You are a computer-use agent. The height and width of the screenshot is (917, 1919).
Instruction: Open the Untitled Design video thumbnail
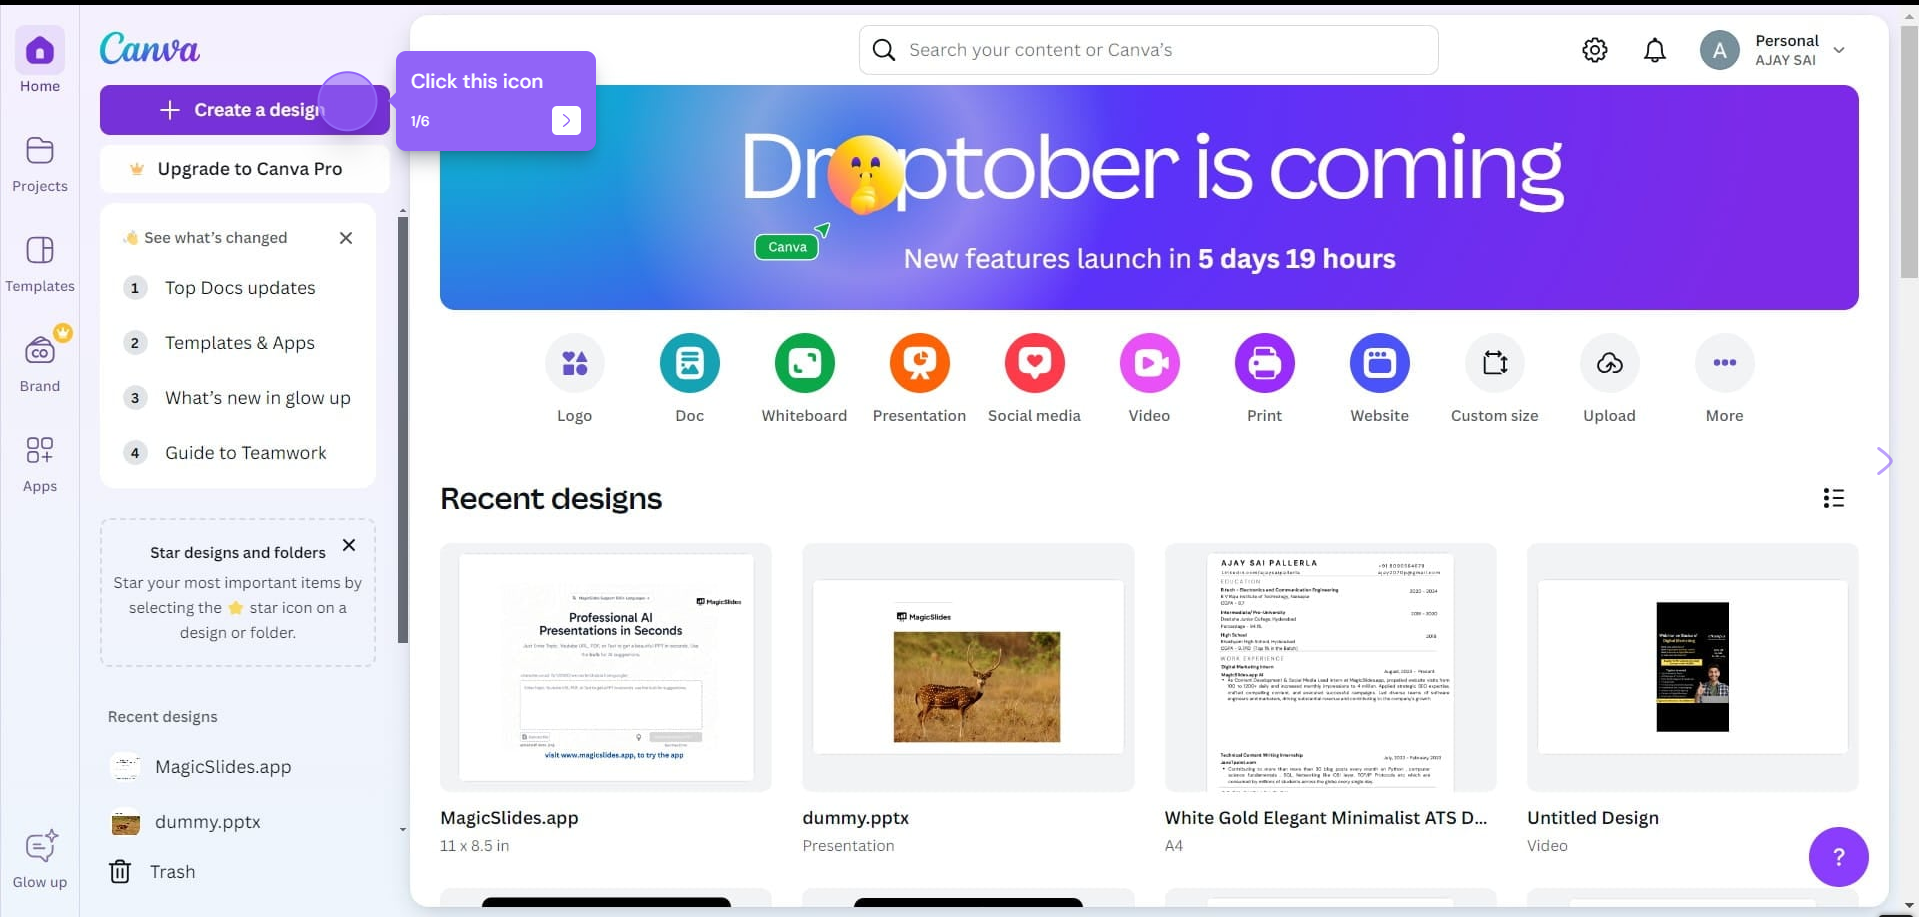point(1692,667)
